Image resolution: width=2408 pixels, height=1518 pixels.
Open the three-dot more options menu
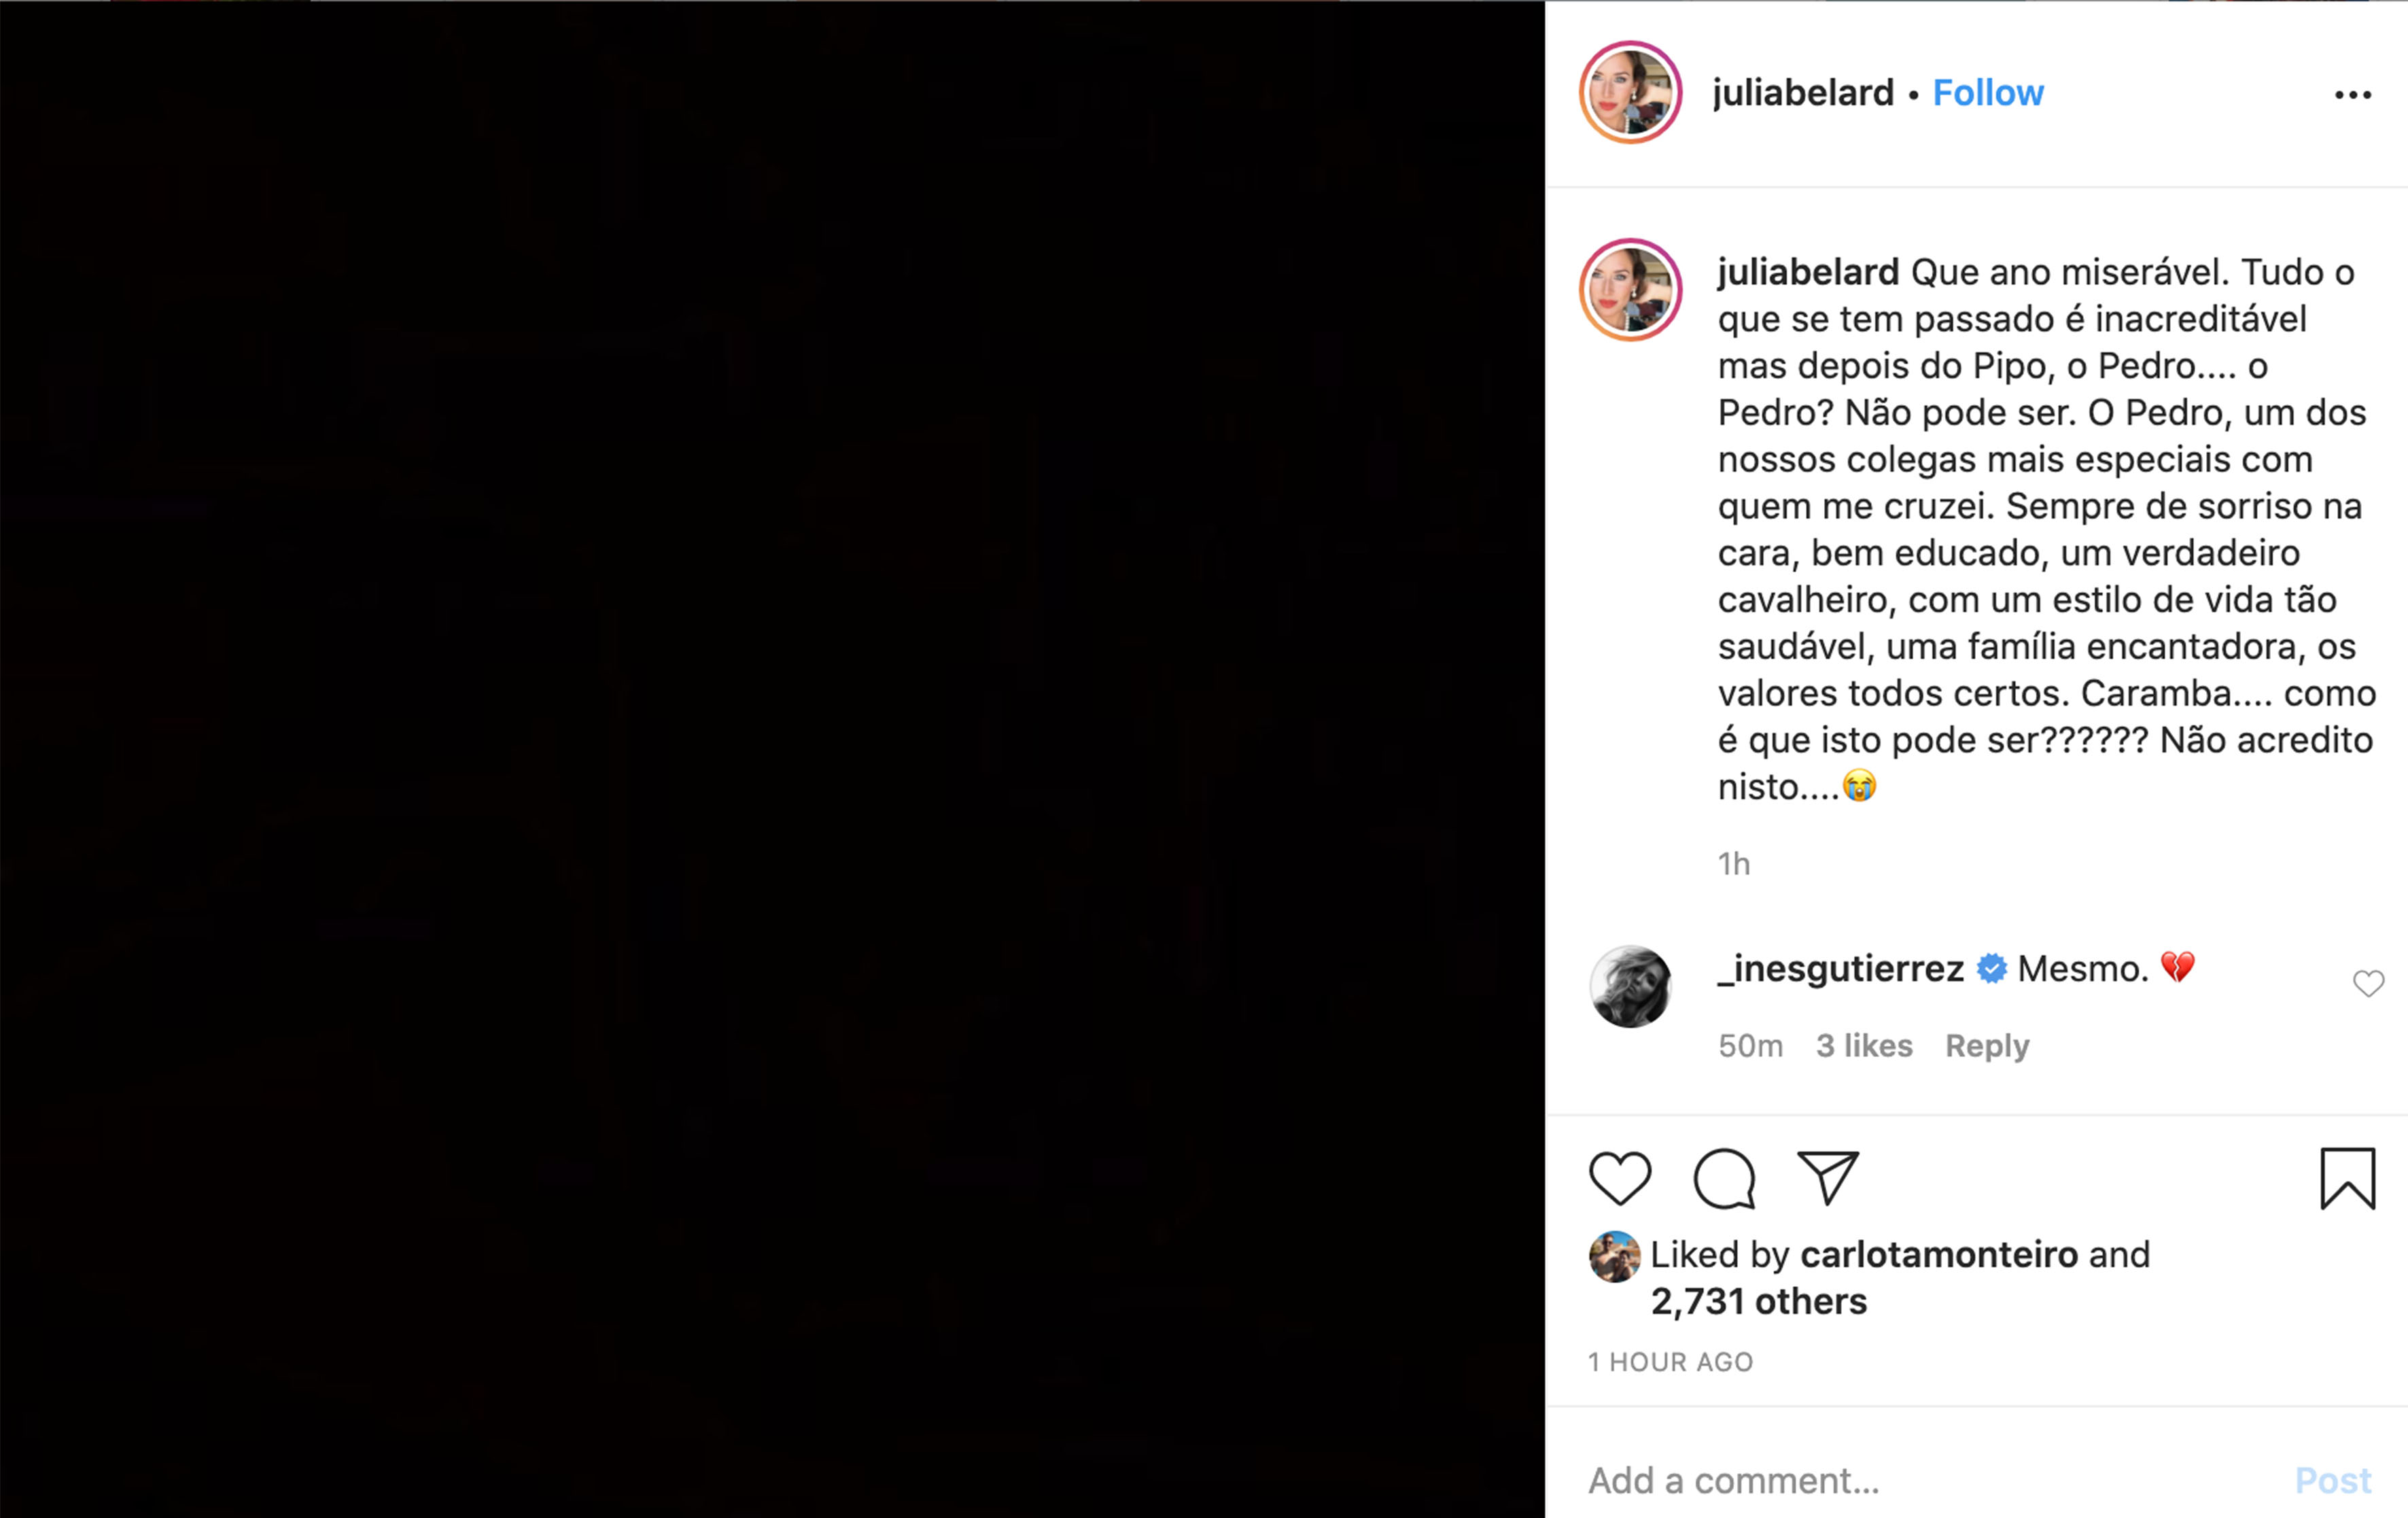2352,94
